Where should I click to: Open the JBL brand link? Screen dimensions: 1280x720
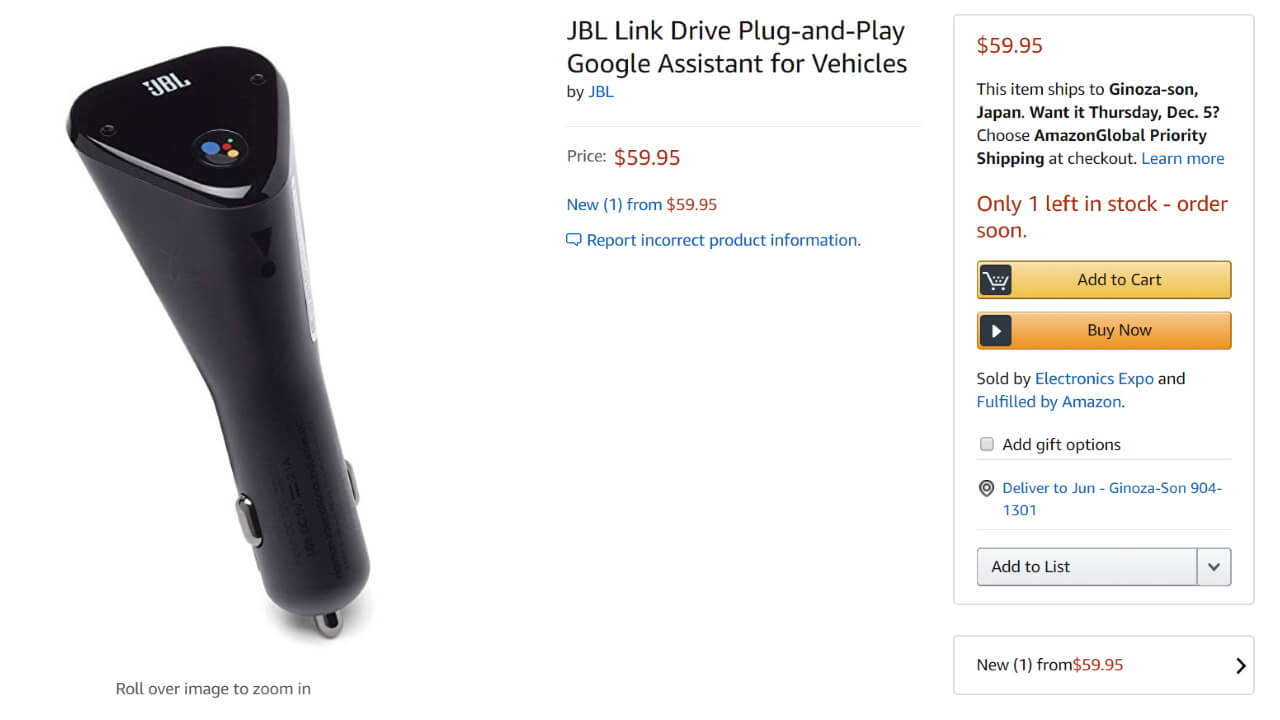coord(601,92)
